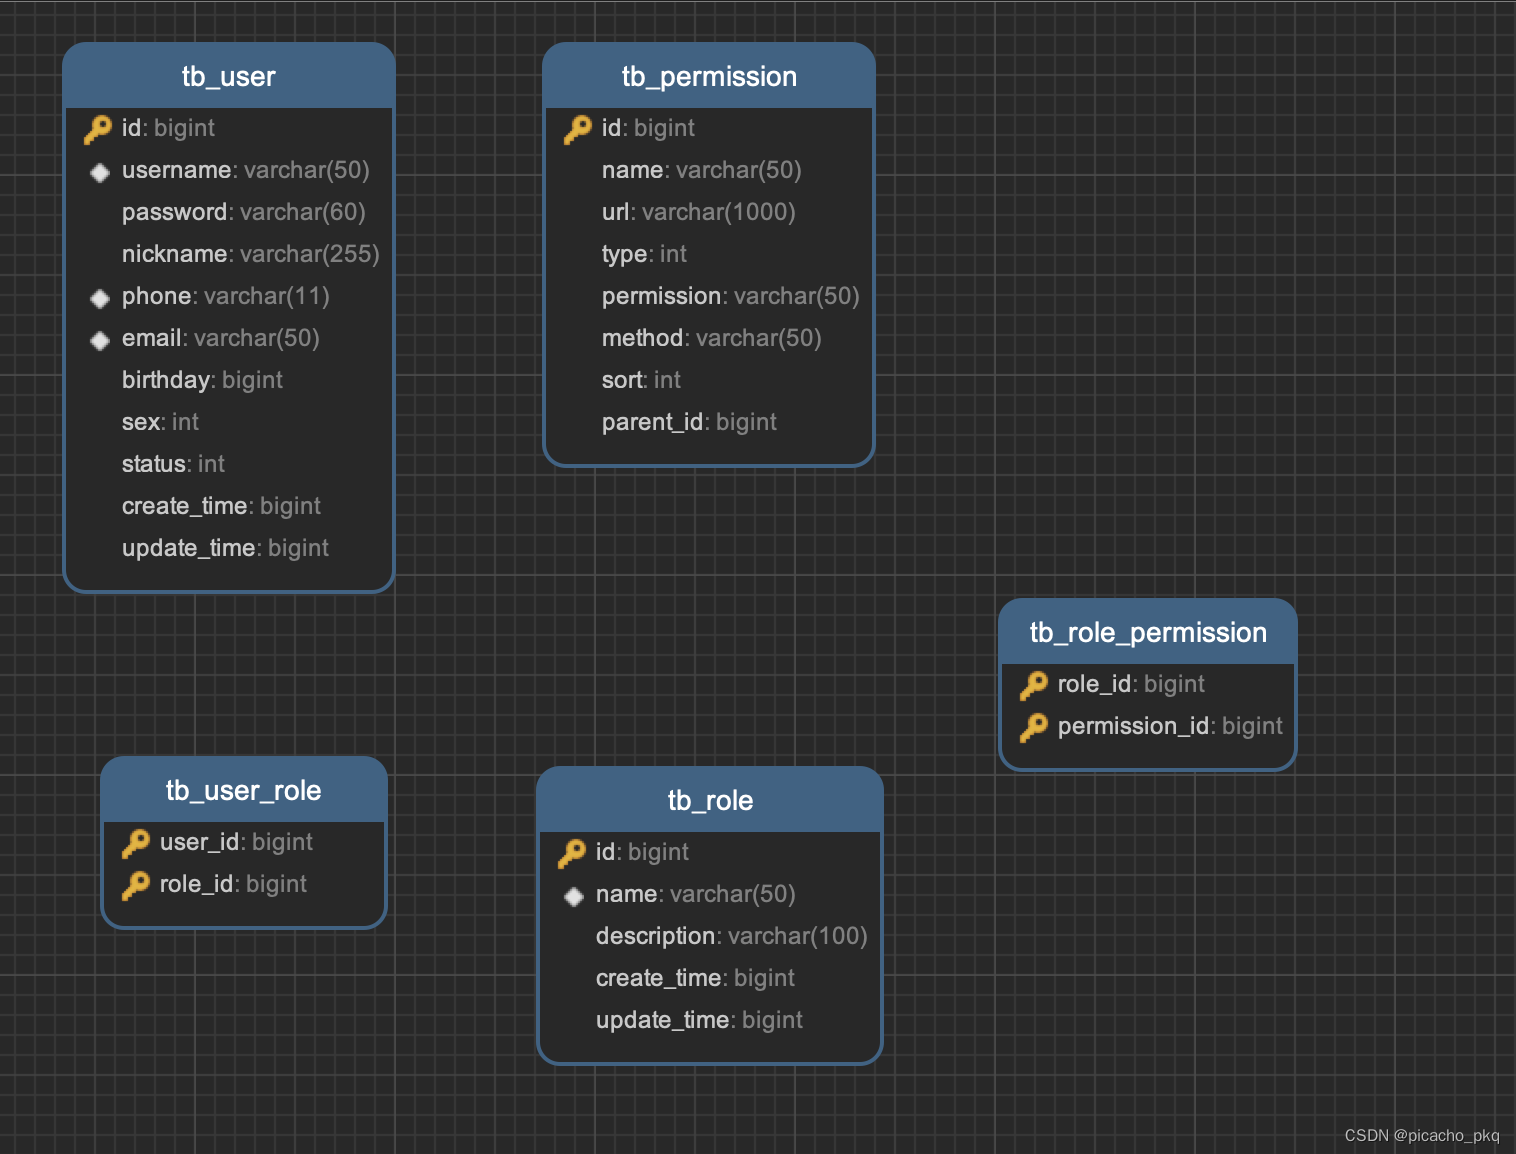Screen dimensions: 1516x1154
Task: Select 'sort: int' column
Action: pos(709,380)
